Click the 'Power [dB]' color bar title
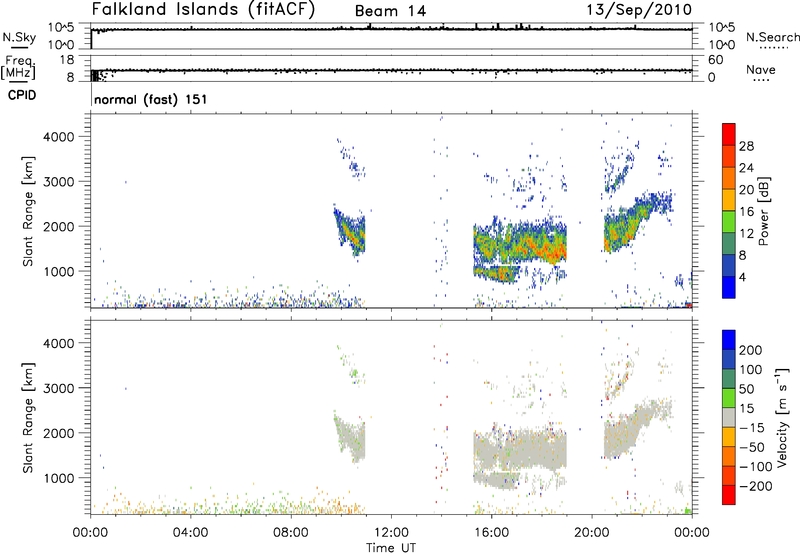Image resolution: width=800 pixels, height=554 pixels. (763, 211)
